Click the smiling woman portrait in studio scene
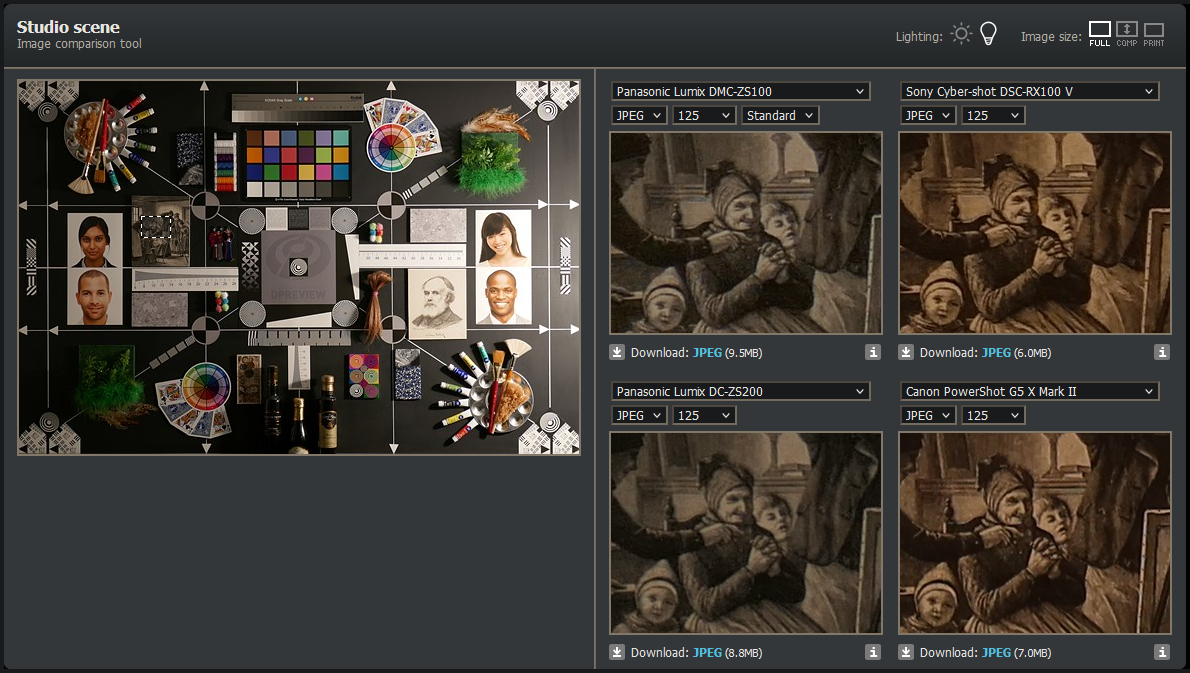 502,237
